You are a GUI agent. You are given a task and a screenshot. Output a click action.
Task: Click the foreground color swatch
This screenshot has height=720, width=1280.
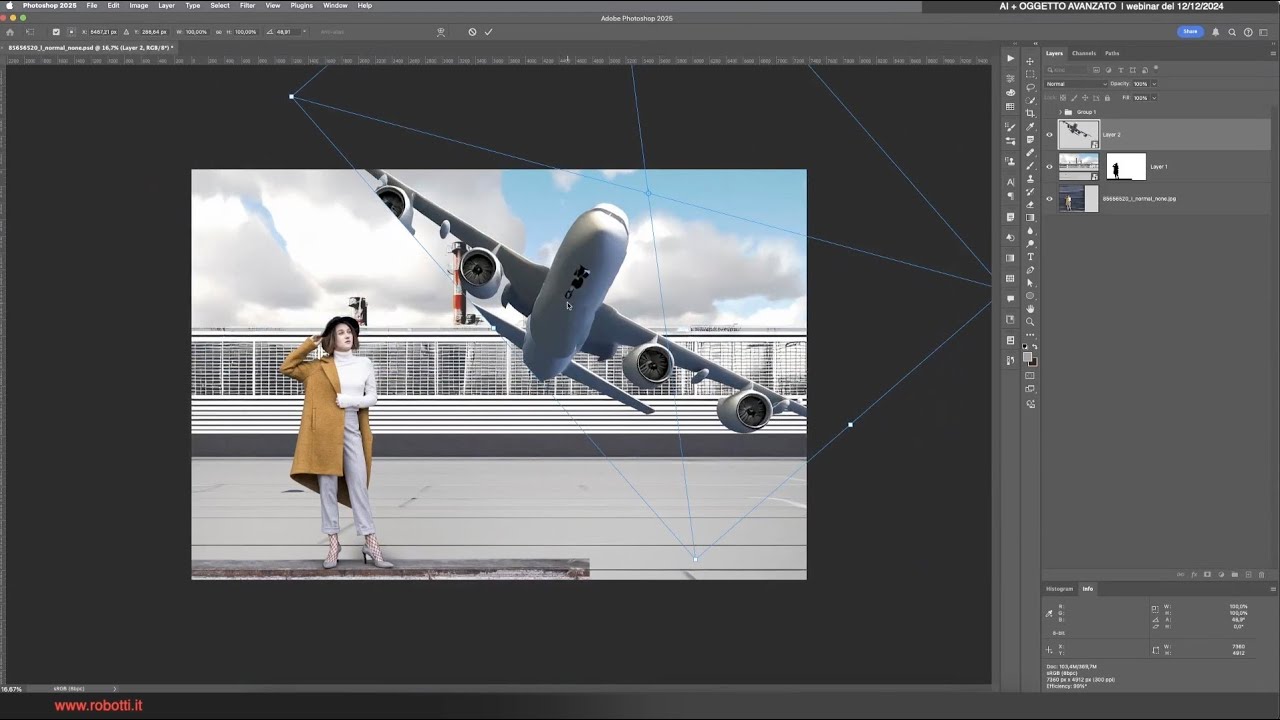pos(1027,357)
